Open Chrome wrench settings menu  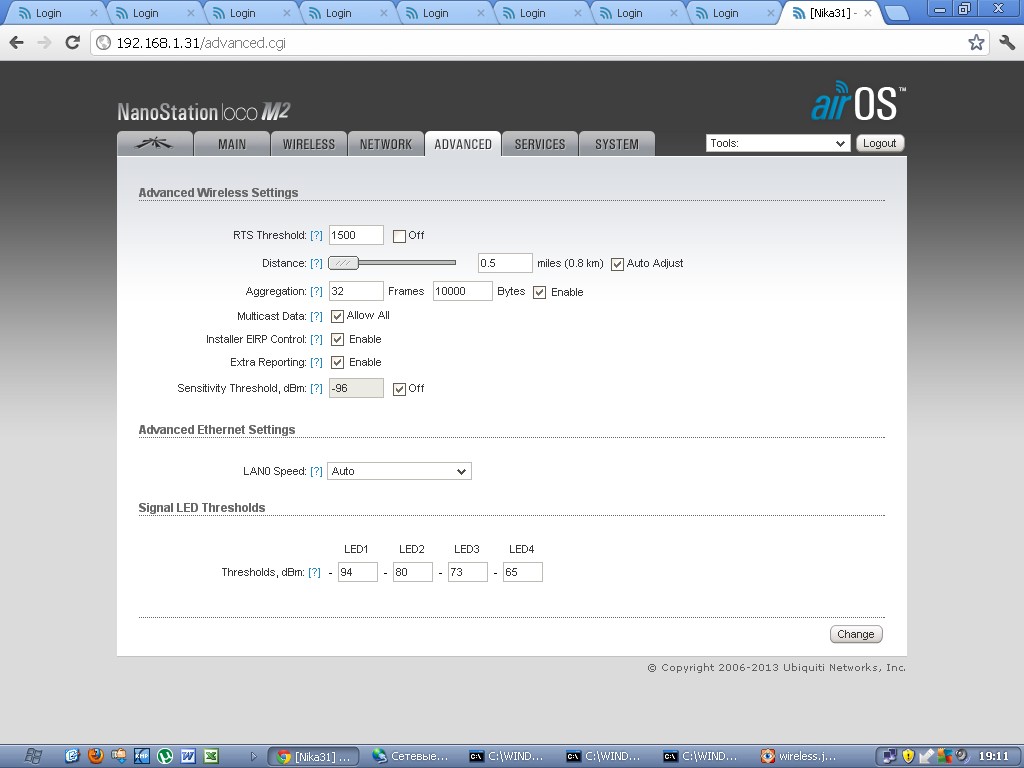[1007, 43]
